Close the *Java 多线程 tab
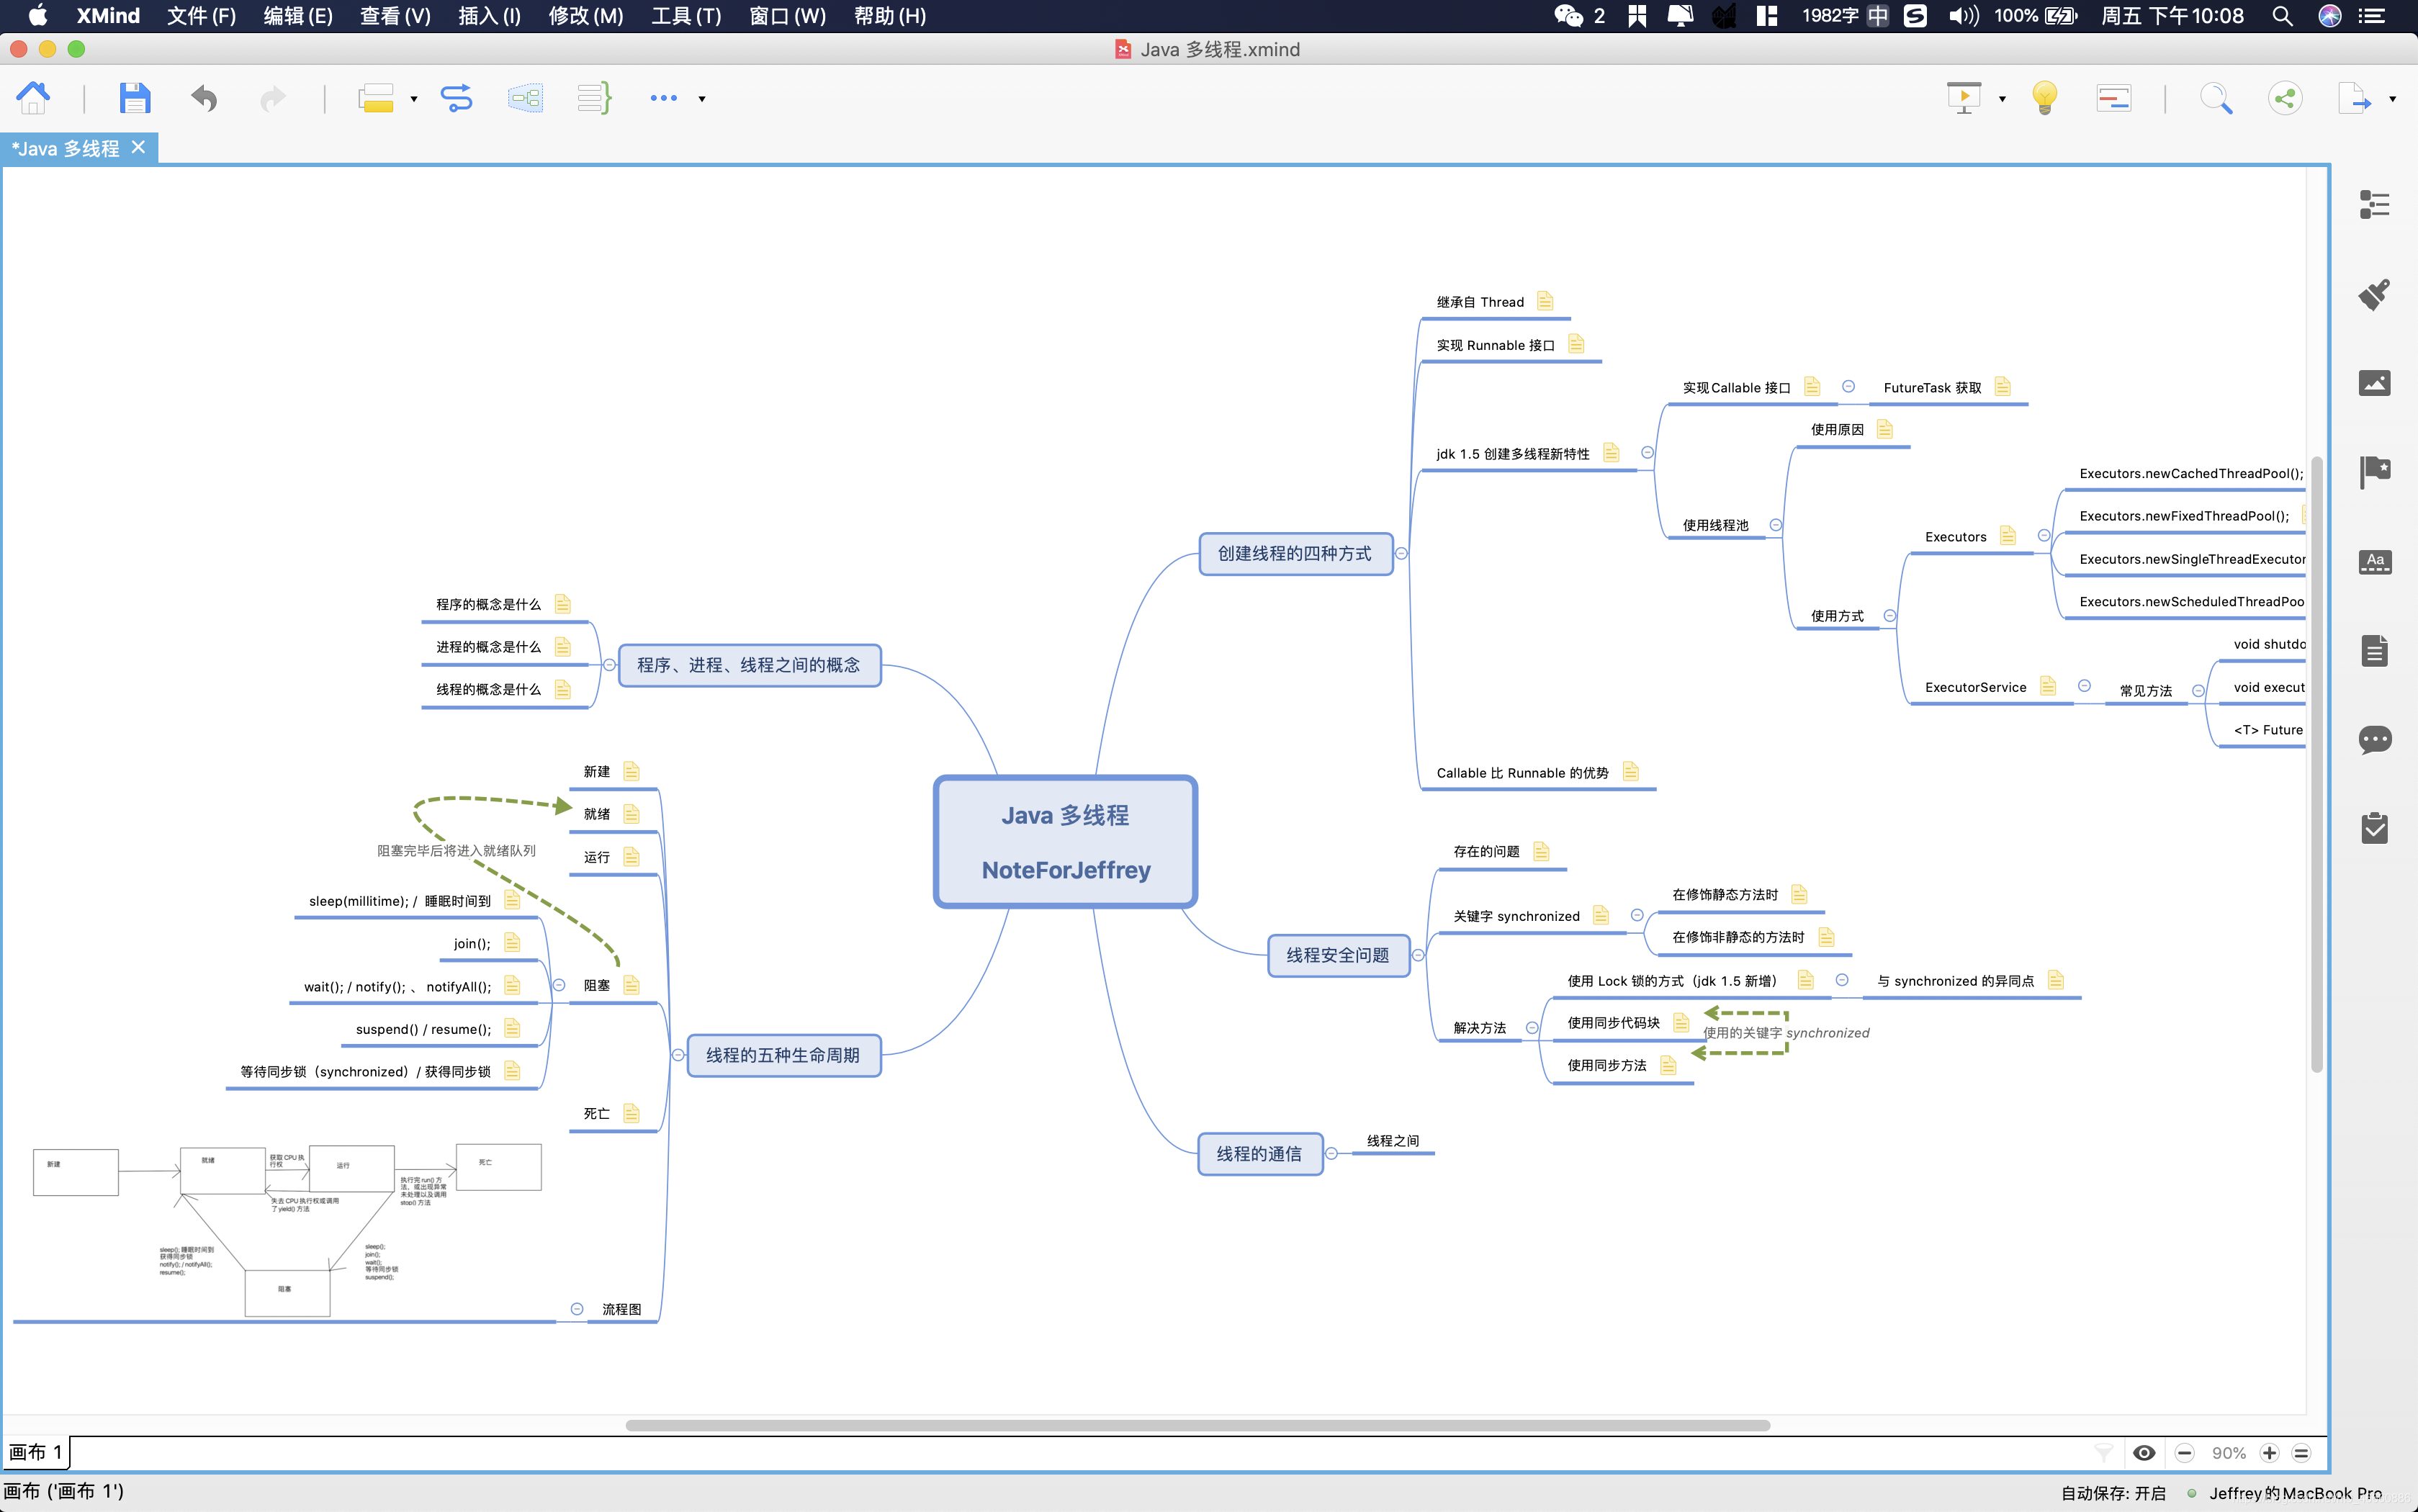Screen dimensions: 2418x1512 (139, 148)
